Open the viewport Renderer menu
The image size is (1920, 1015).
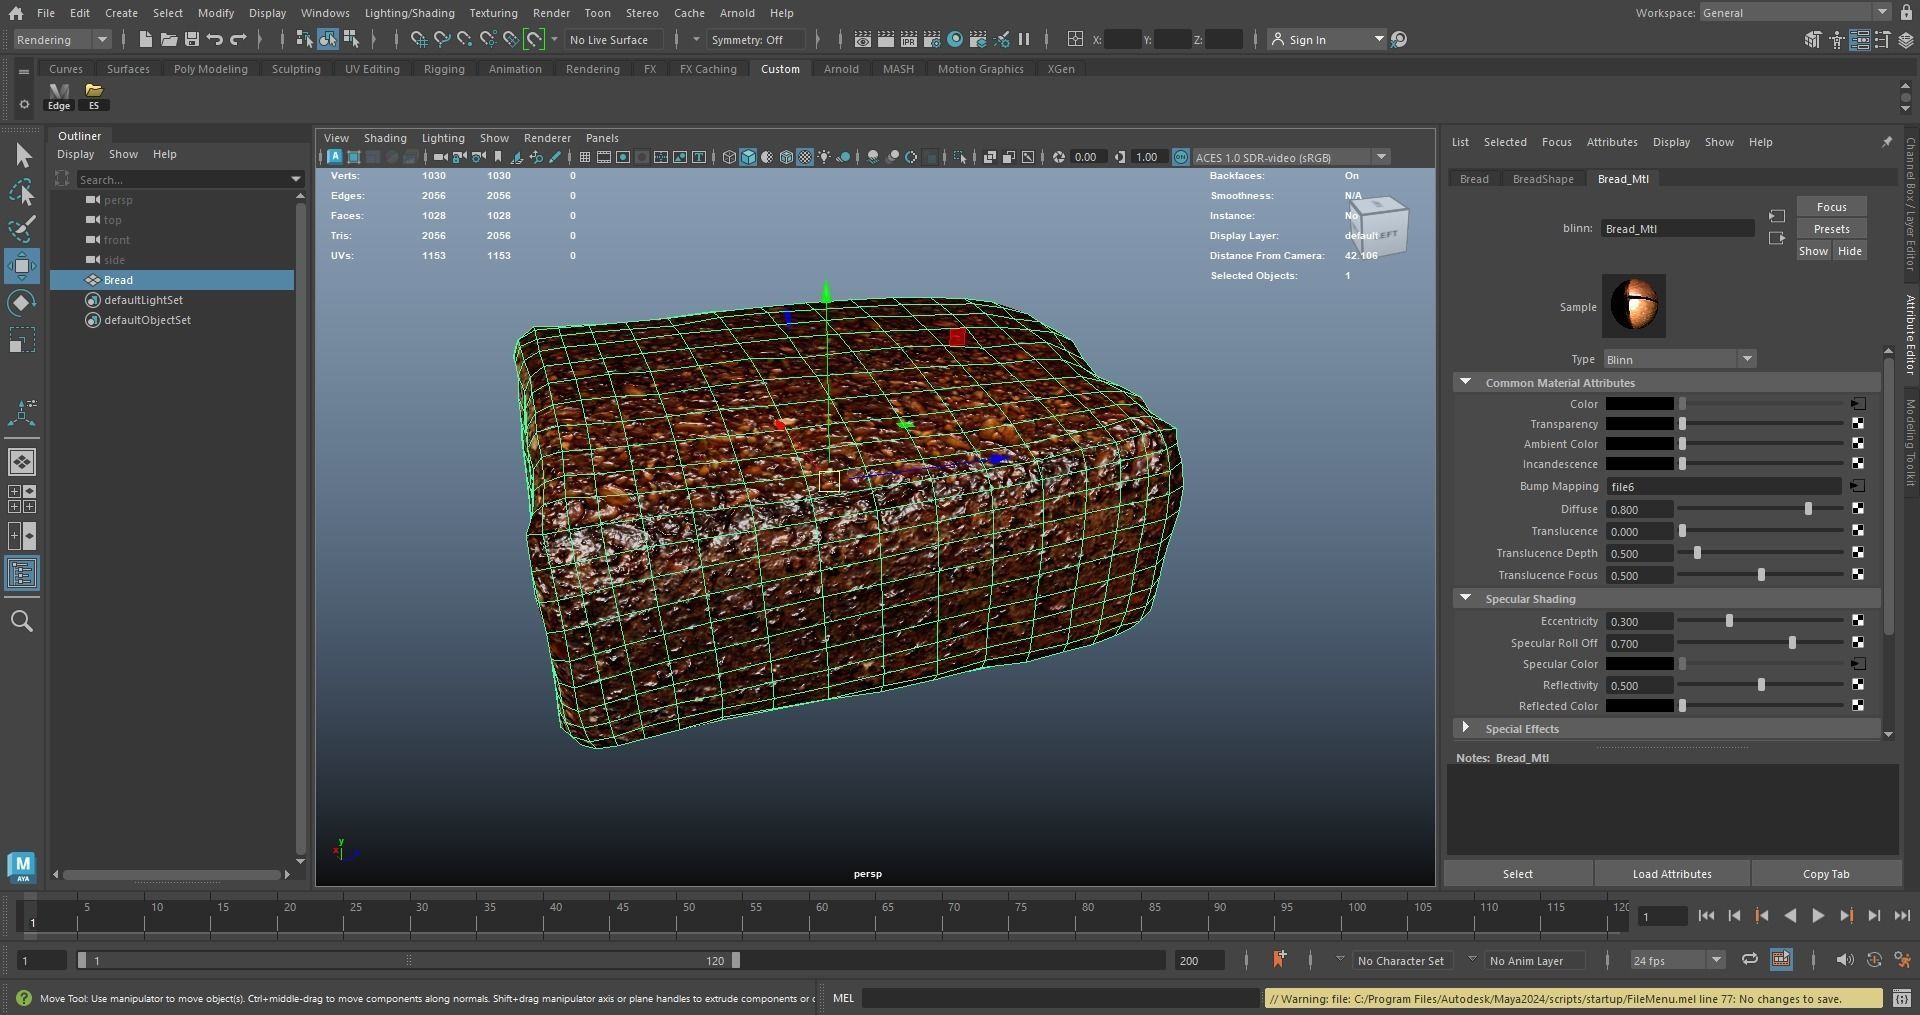(547, 138)
